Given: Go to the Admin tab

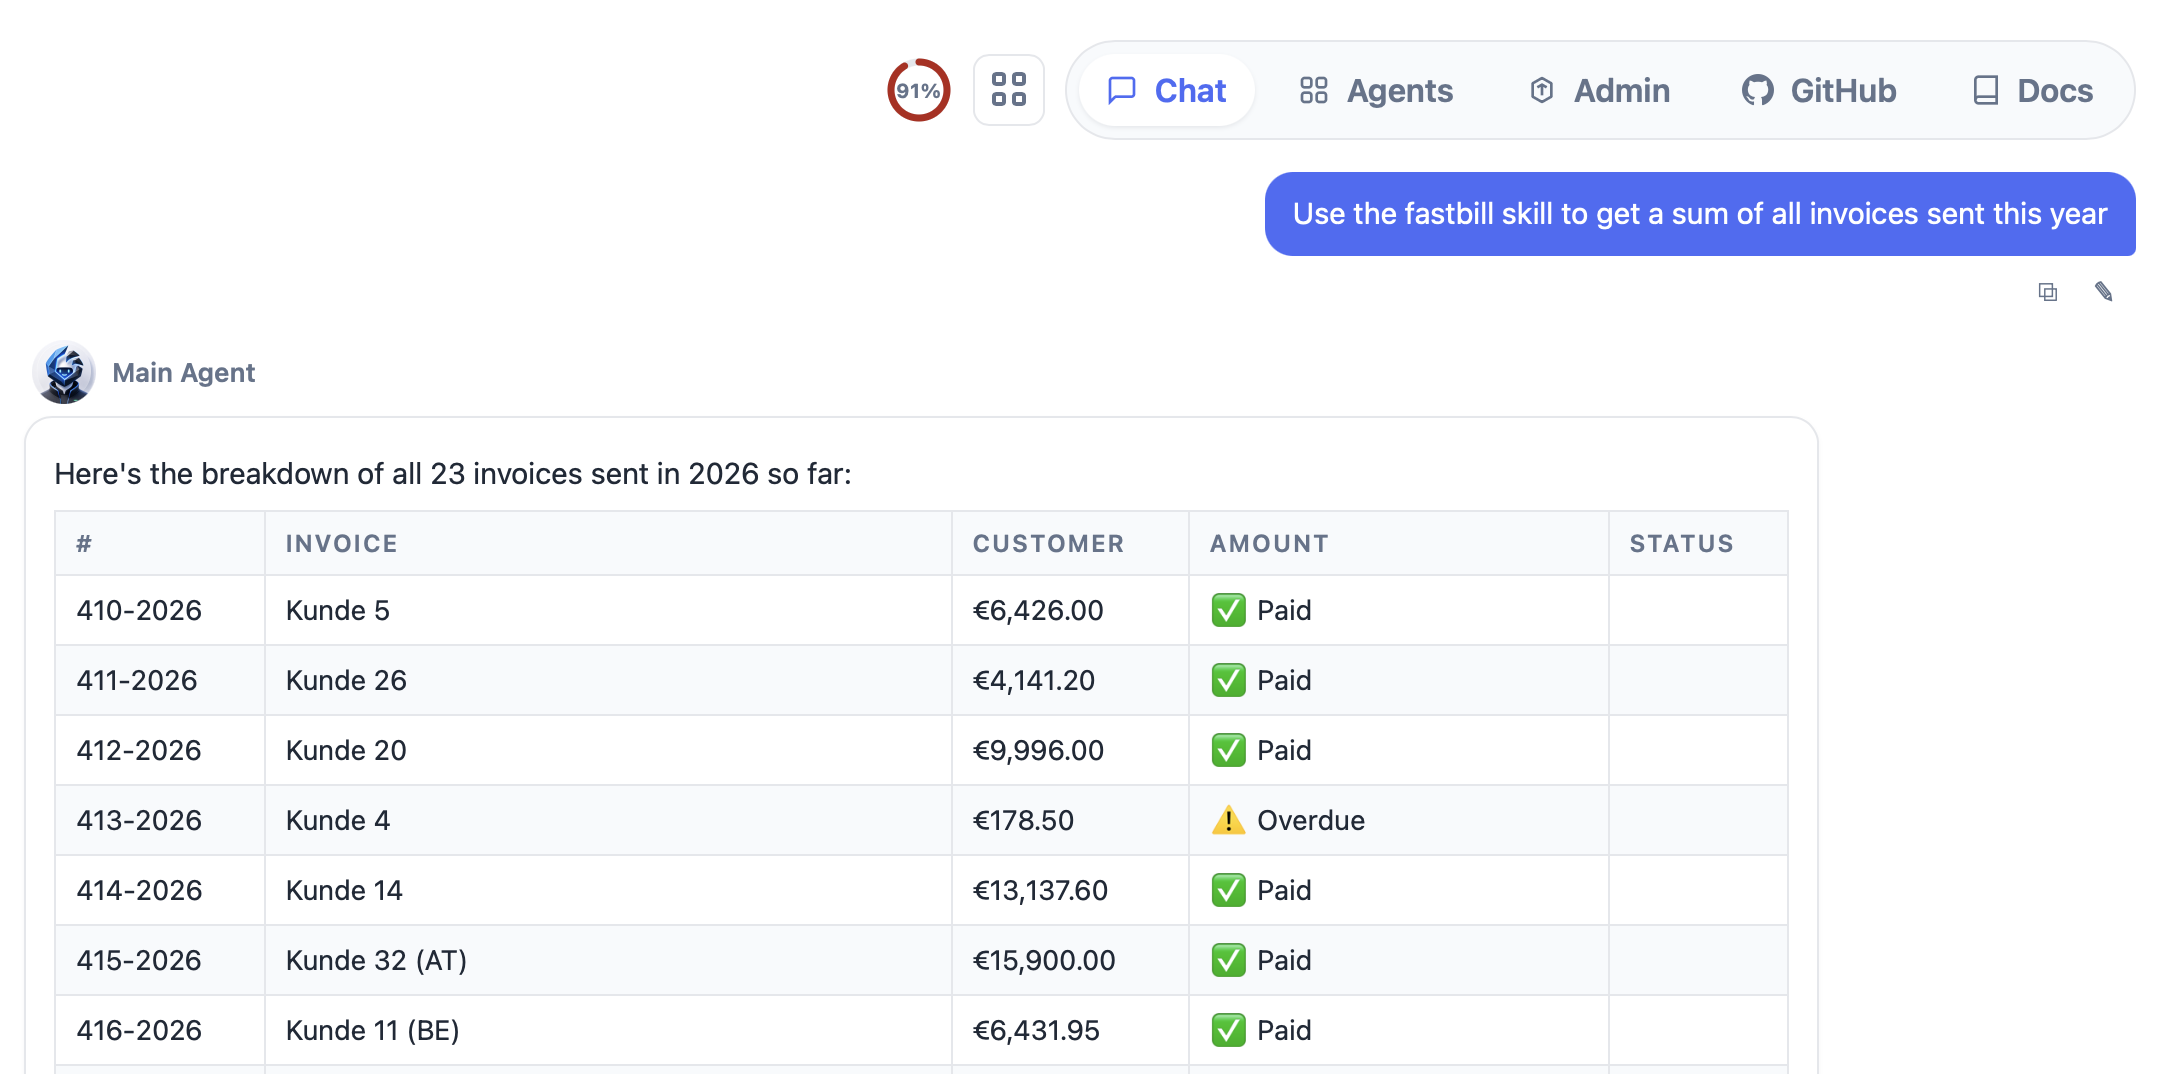Looking at the screenshot, I should pos(1600,91).
